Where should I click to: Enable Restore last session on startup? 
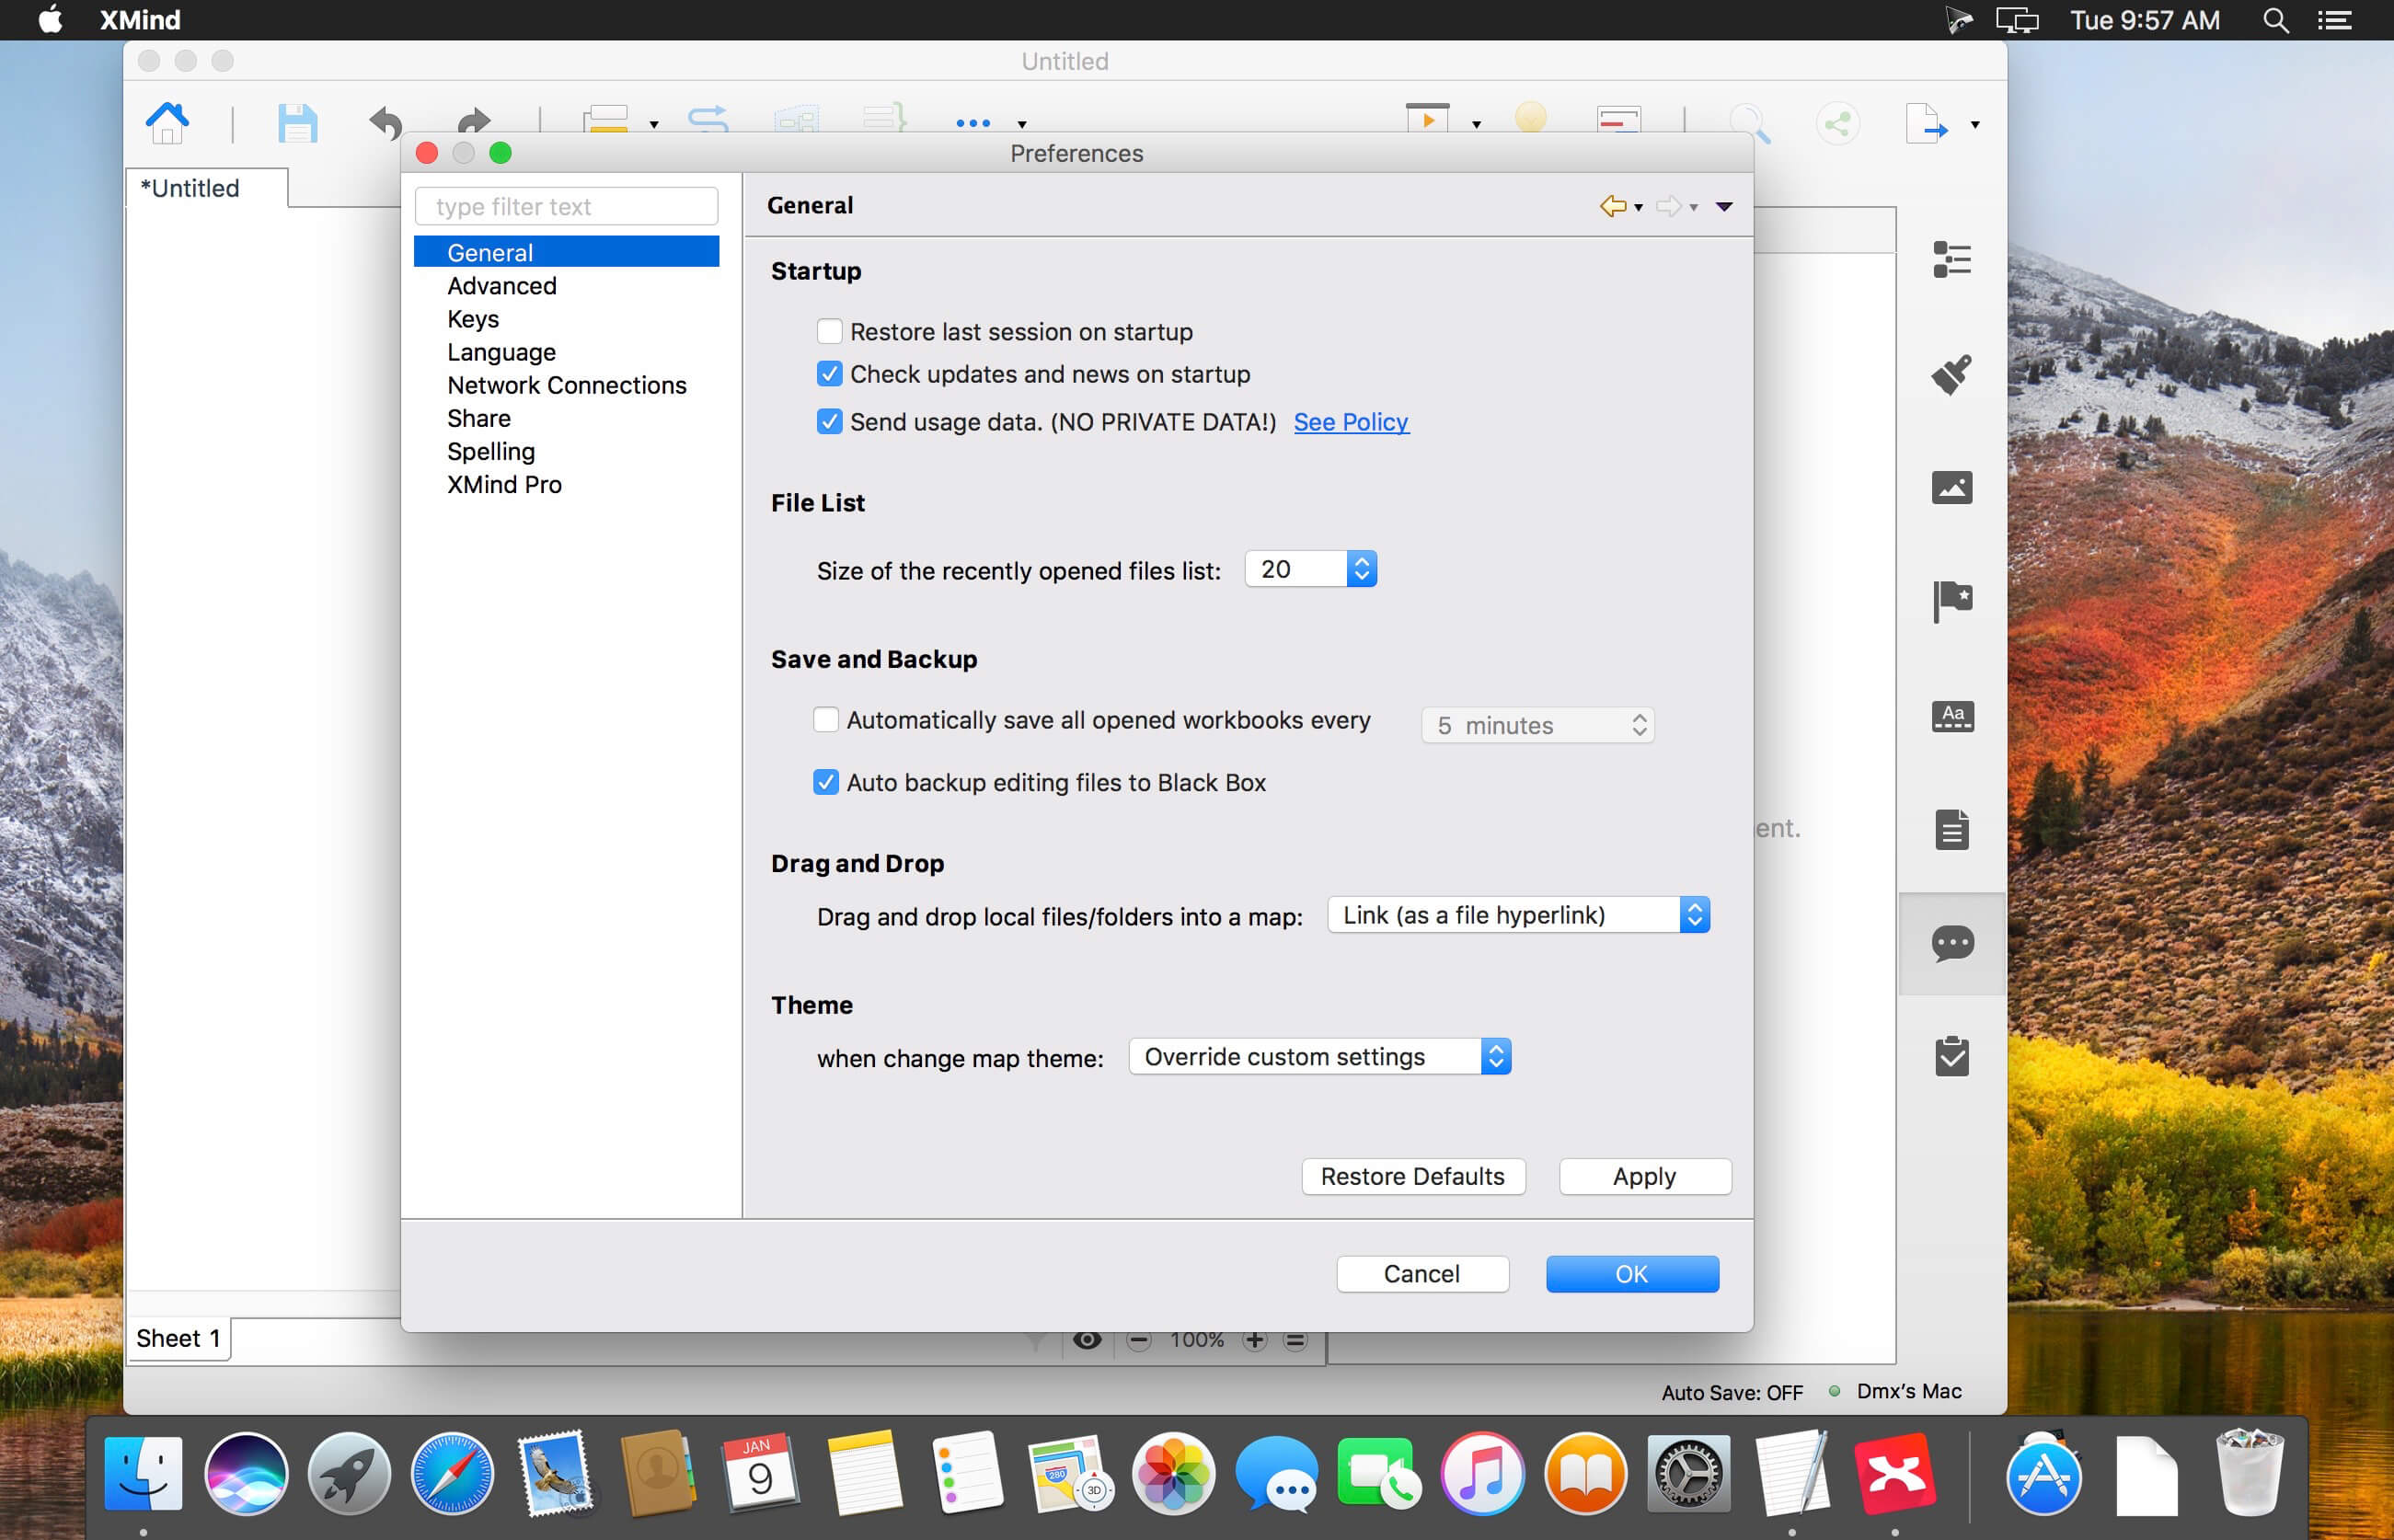coord(829,331)
